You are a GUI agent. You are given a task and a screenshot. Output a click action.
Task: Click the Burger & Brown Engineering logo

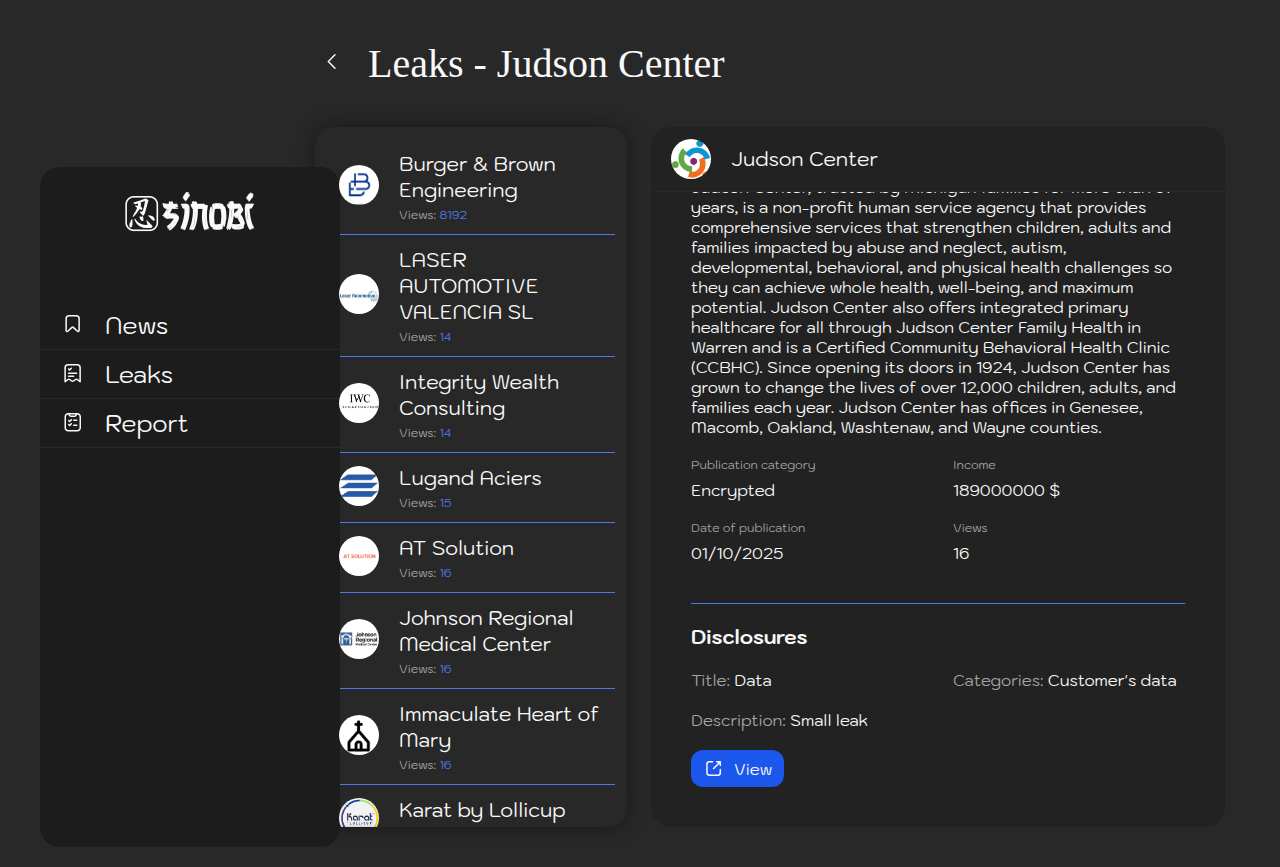coord(359,185)
